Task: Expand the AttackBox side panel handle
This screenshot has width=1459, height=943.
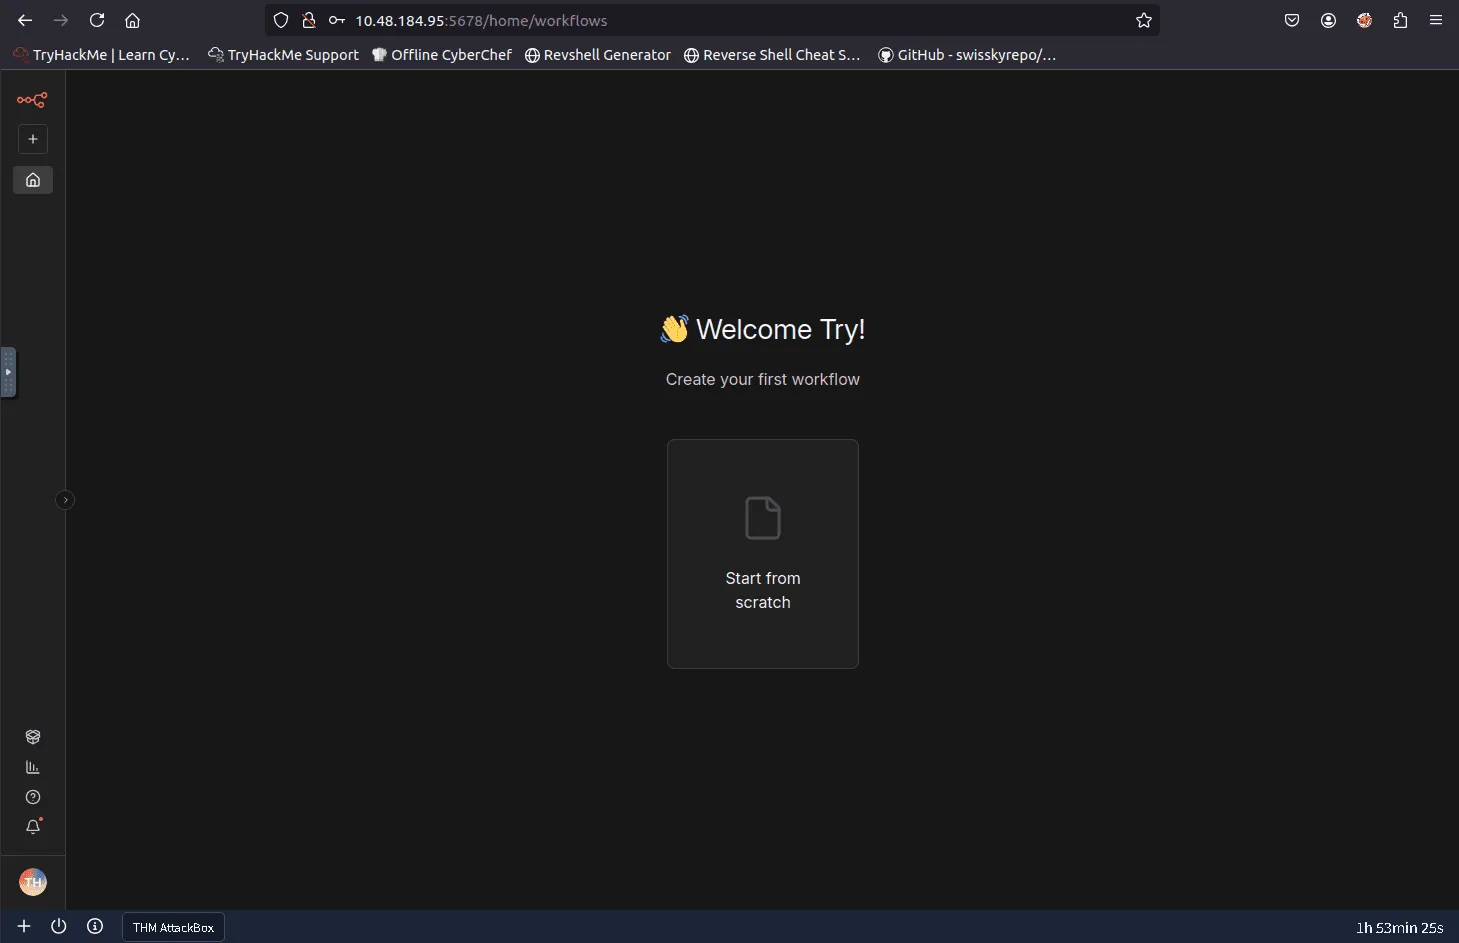Action: (x=8, y=372)
